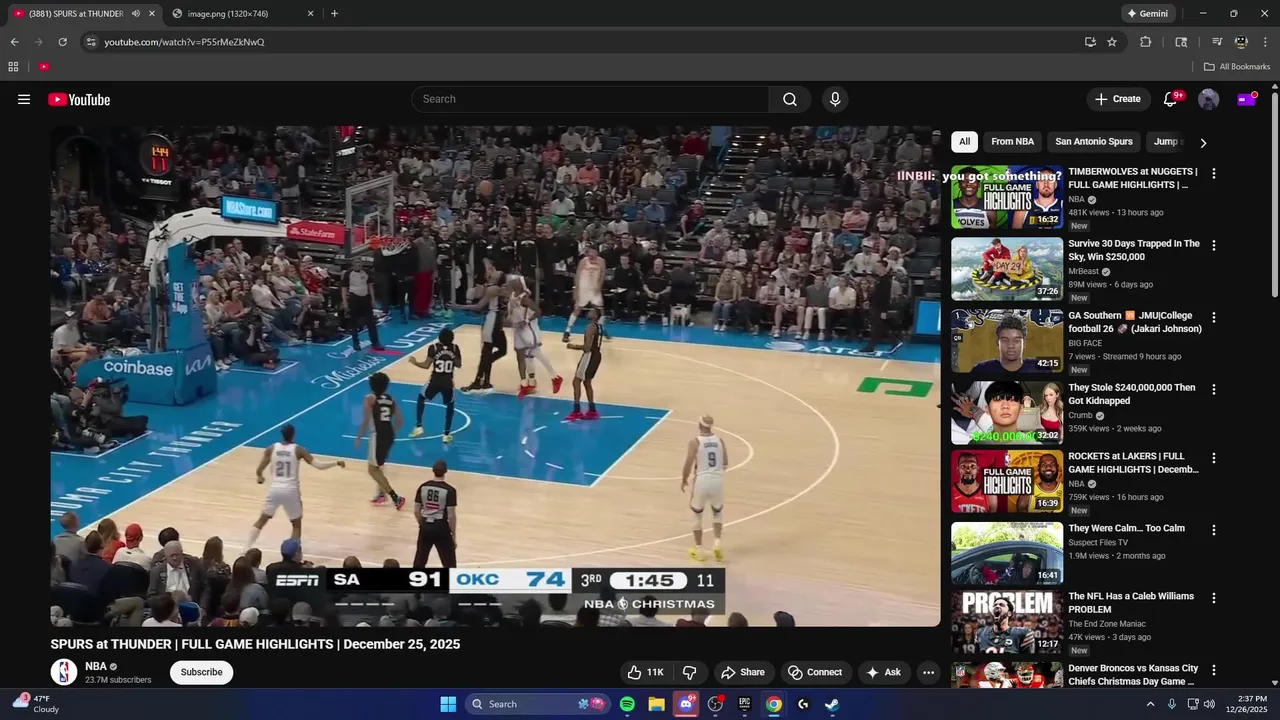Click the search magnifier button
This screenshot has width=1280, height=720.
(x=790, y=99)
